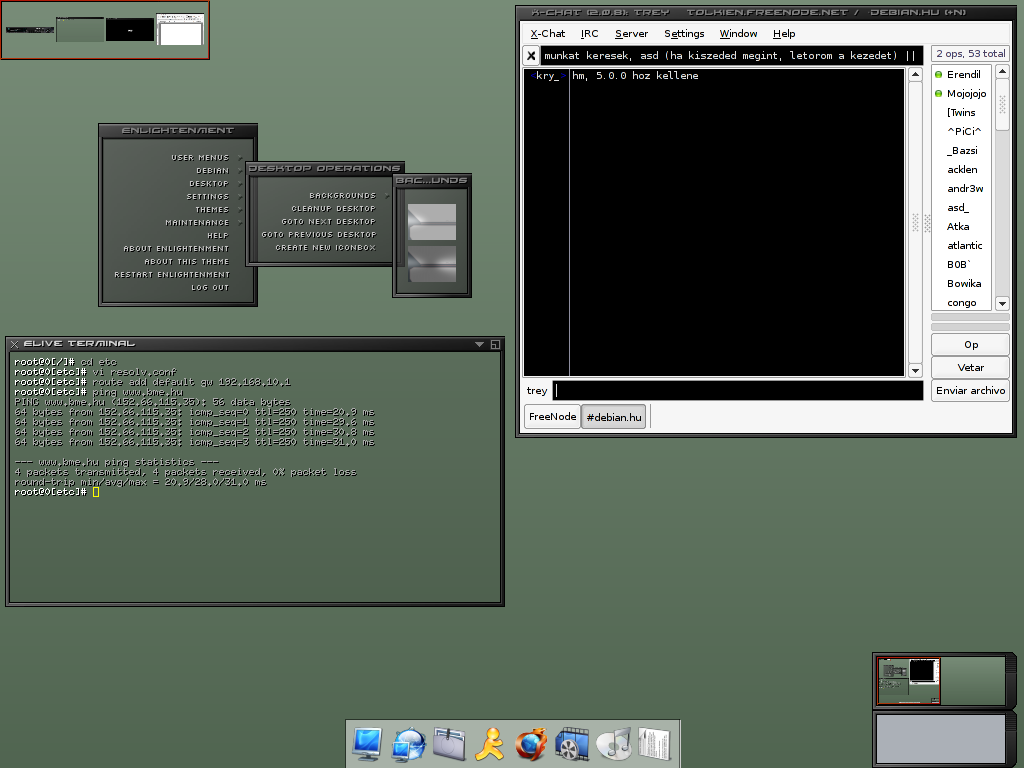Image resolution: width=1024 pixels, height=768 pixels.
Task: Select Restart Enlightenment
Action: (174, 274)
